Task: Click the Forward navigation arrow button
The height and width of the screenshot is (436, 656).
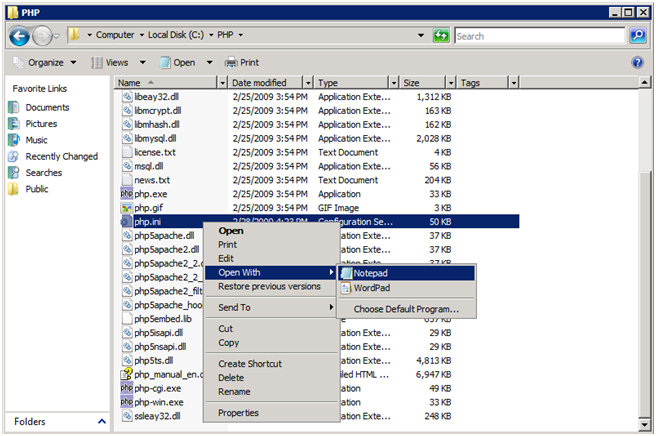Action: click(x=42, y=36)
